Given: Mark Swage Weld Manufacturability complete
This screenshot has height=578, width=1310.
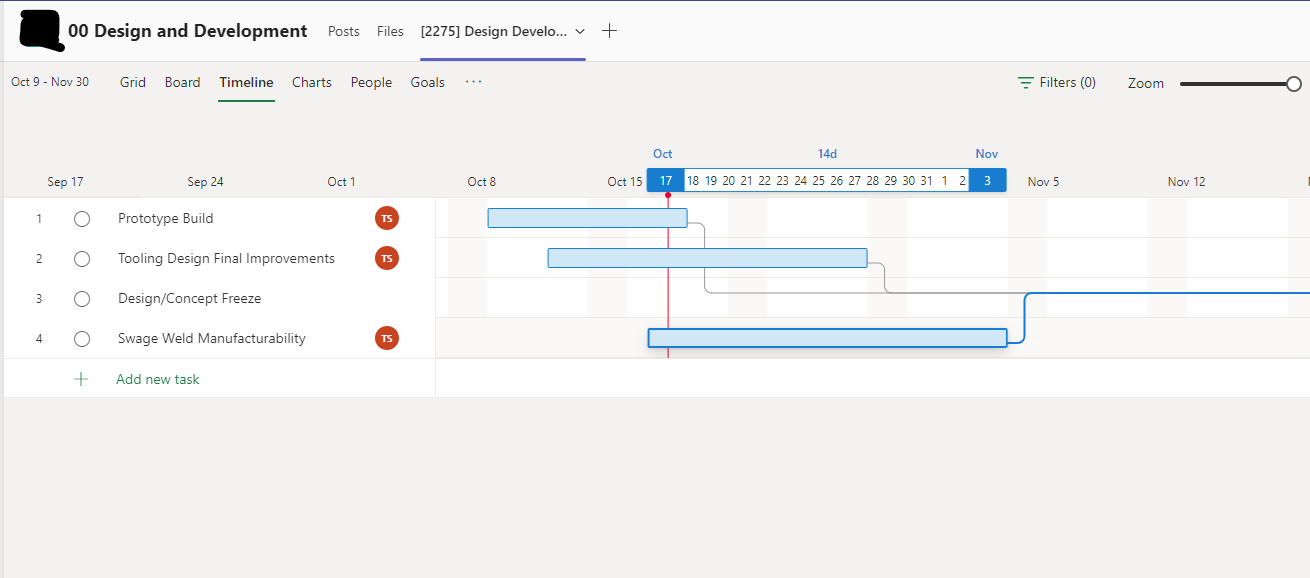Looking at the screenshot, I should point(82,339).
